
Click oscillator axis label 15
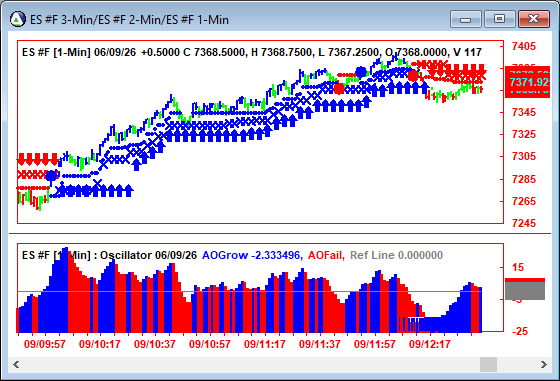518,267
